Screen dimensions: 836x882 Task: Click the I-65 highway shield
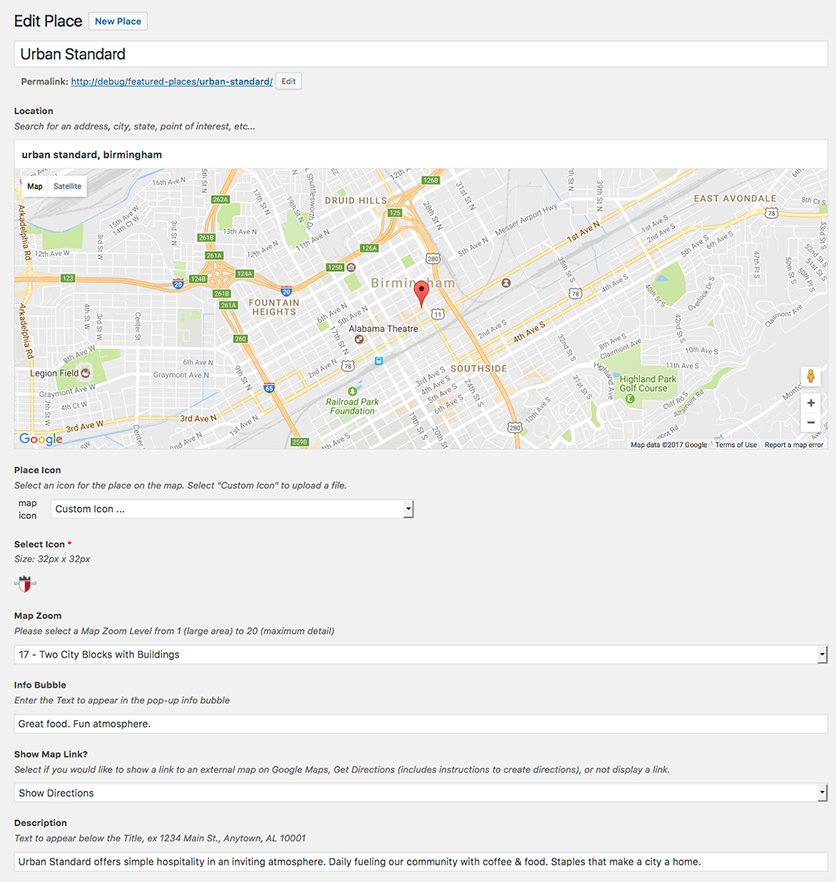coord(269,388)
